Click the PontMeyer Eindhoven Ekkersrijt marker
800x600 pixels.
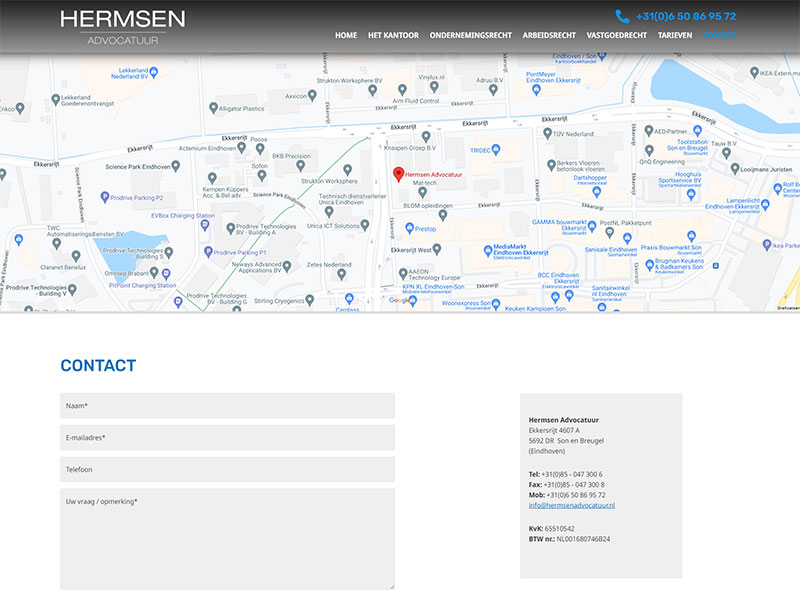click(536, 90)
